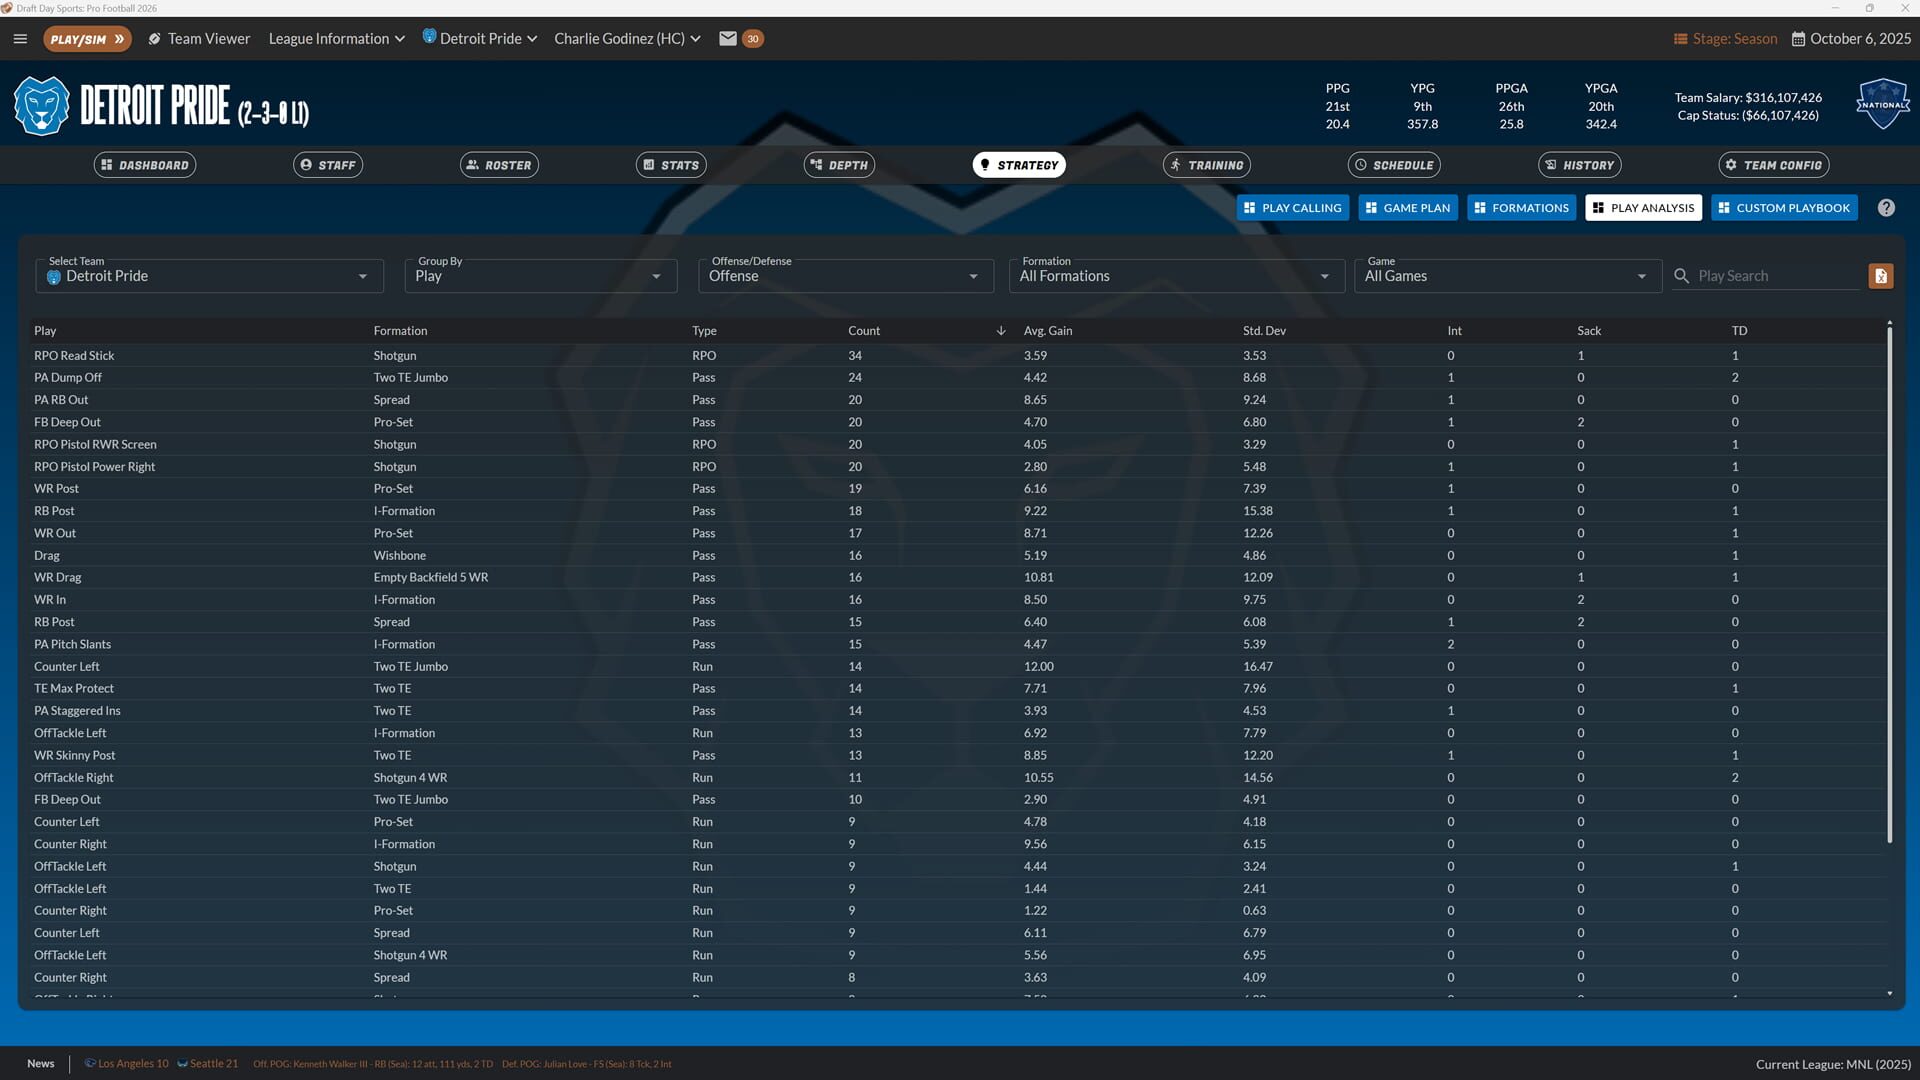Switch to the Roster tab
Viewport: 1920px width, 1080px height.
point(499,164)
